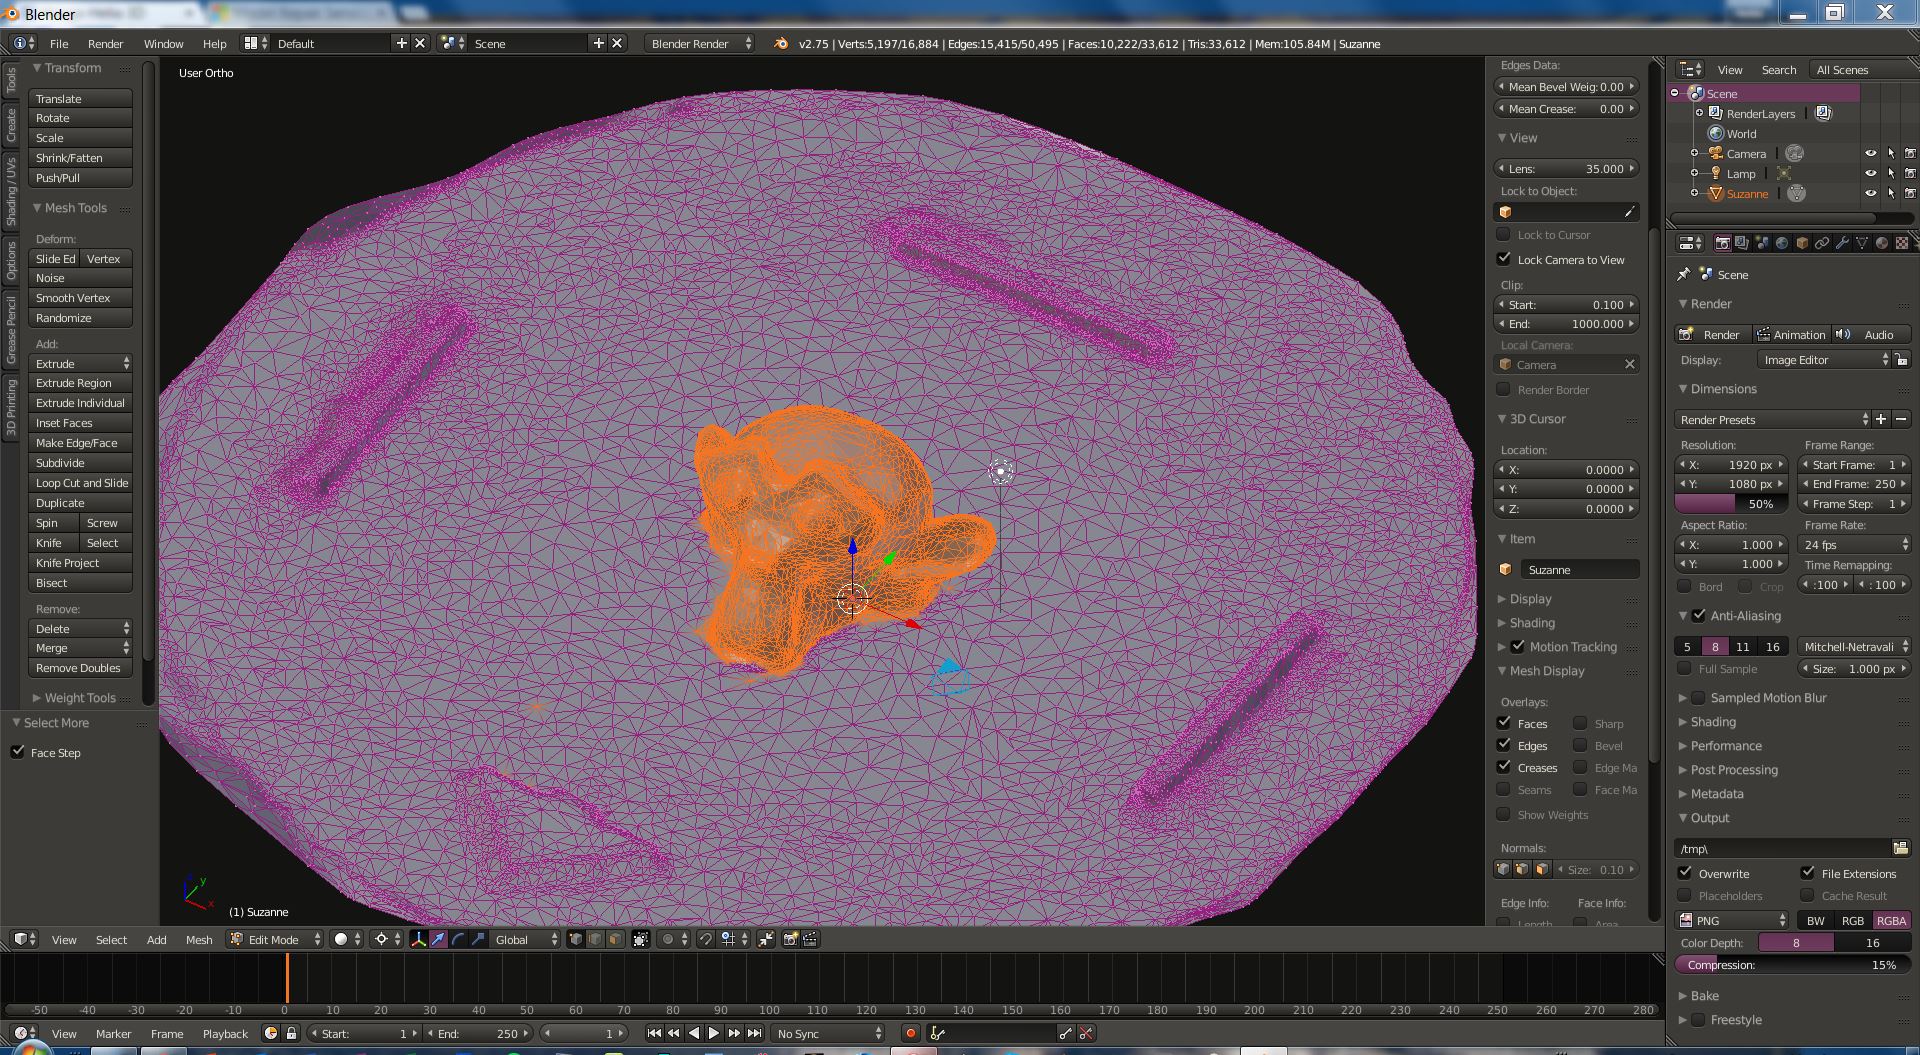Open the Blender Render engine dropdown
Screen dimensions: 1920x1055
click(699, 43)
